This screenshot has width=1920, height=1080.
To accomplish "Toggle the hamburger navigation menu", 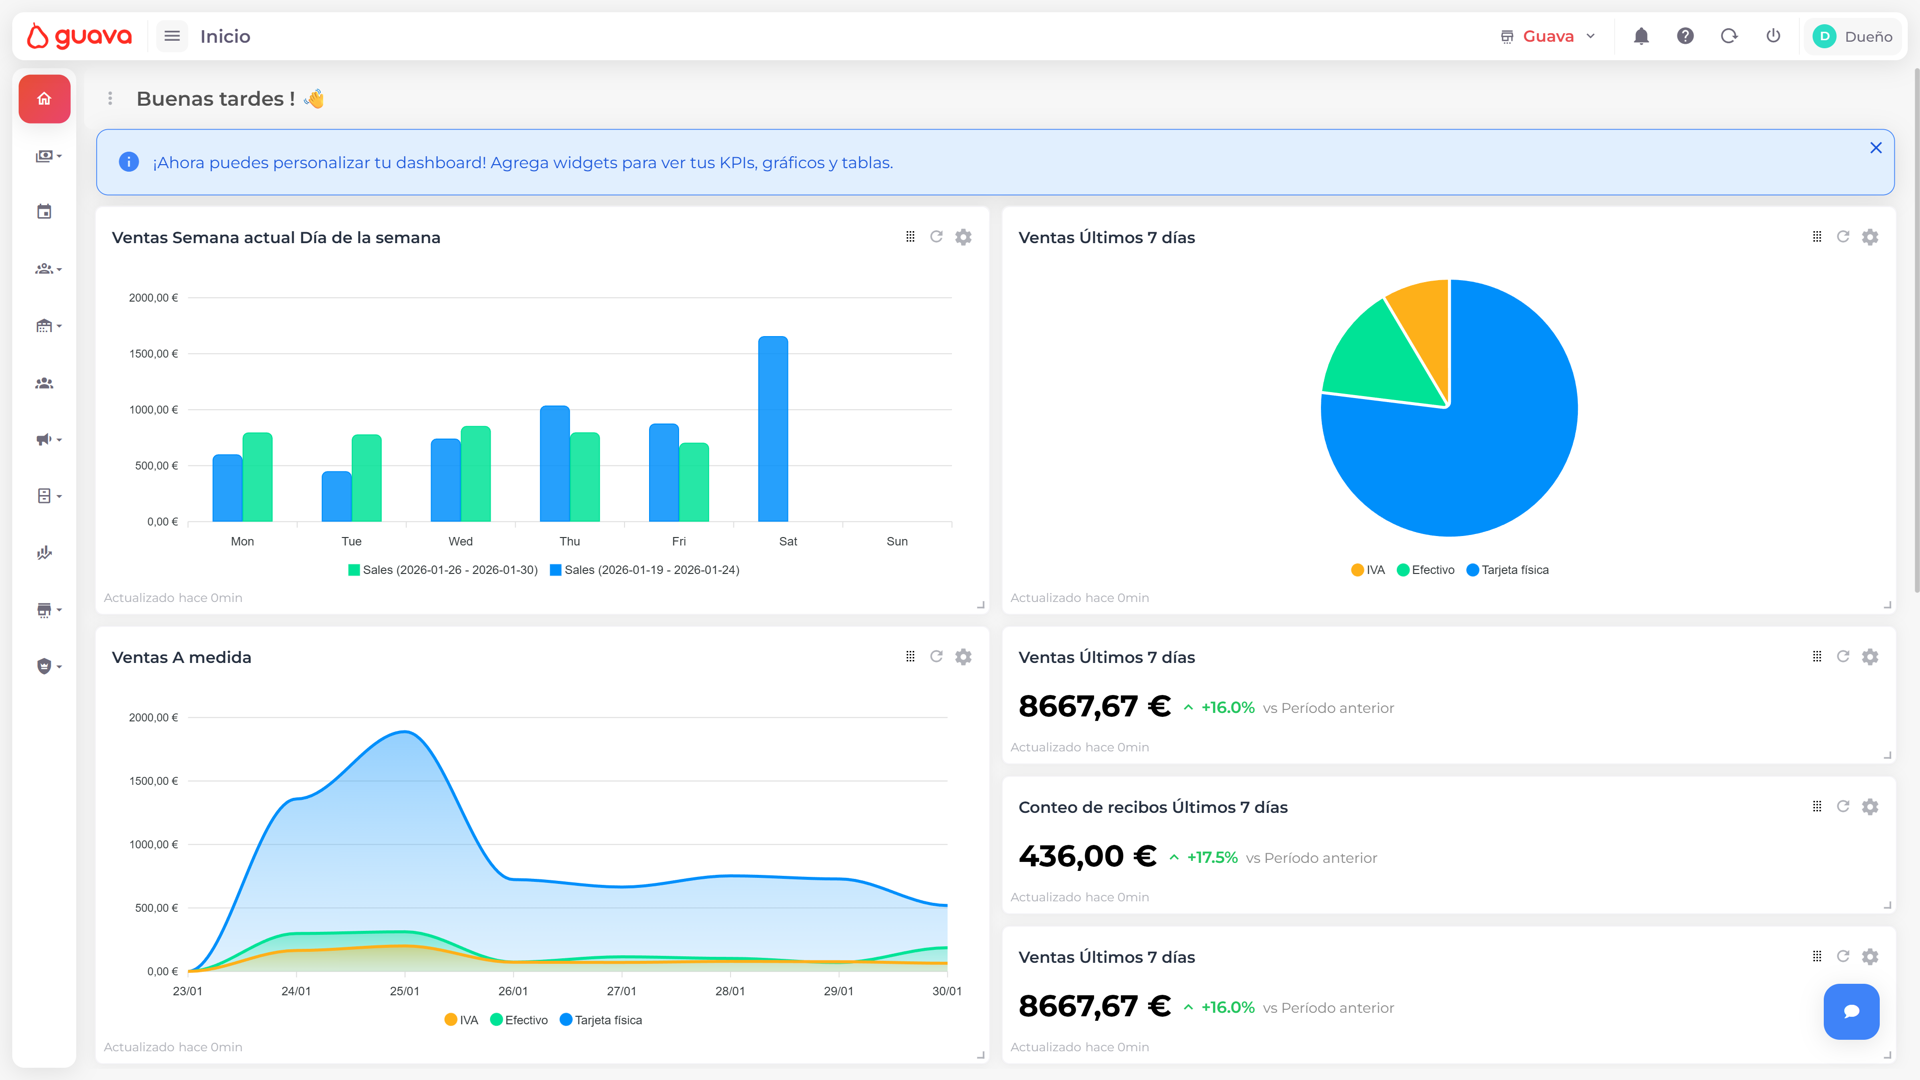I will pos(172,37).
